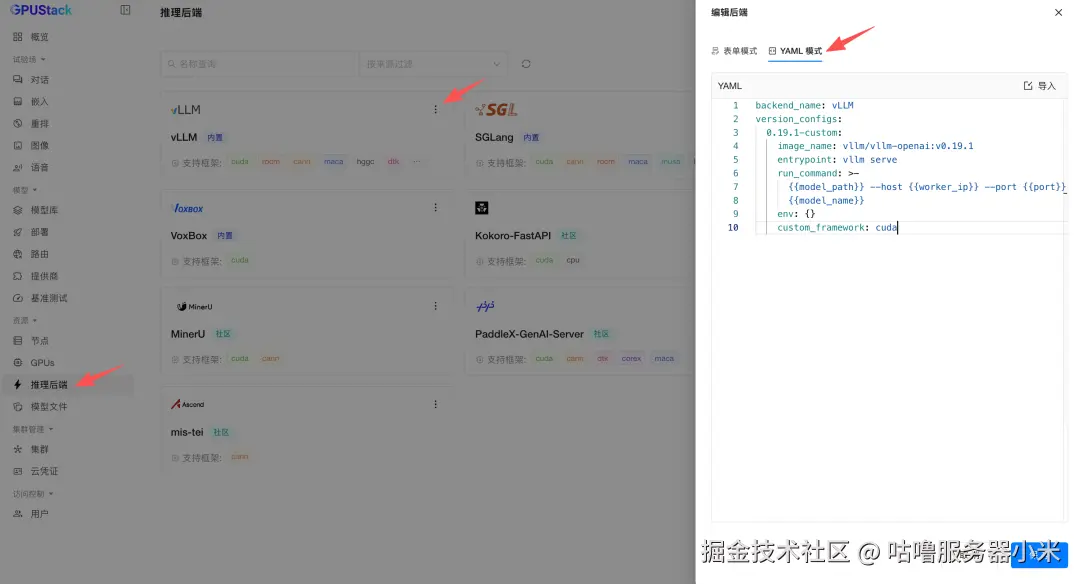
Task: Go to 模型库 model catalog icon
Action: (x=18, y=210)
